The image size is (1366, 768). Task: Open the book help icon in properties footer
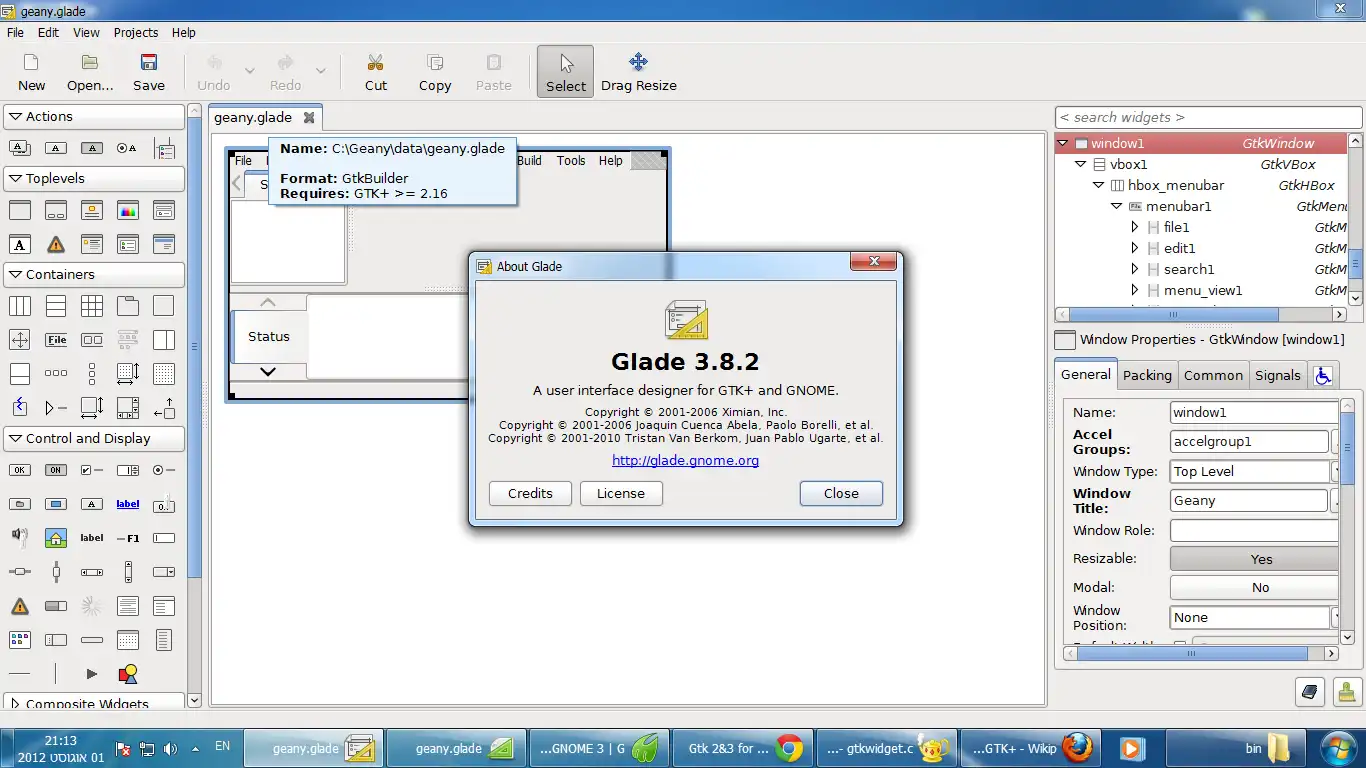(1310, 691)
